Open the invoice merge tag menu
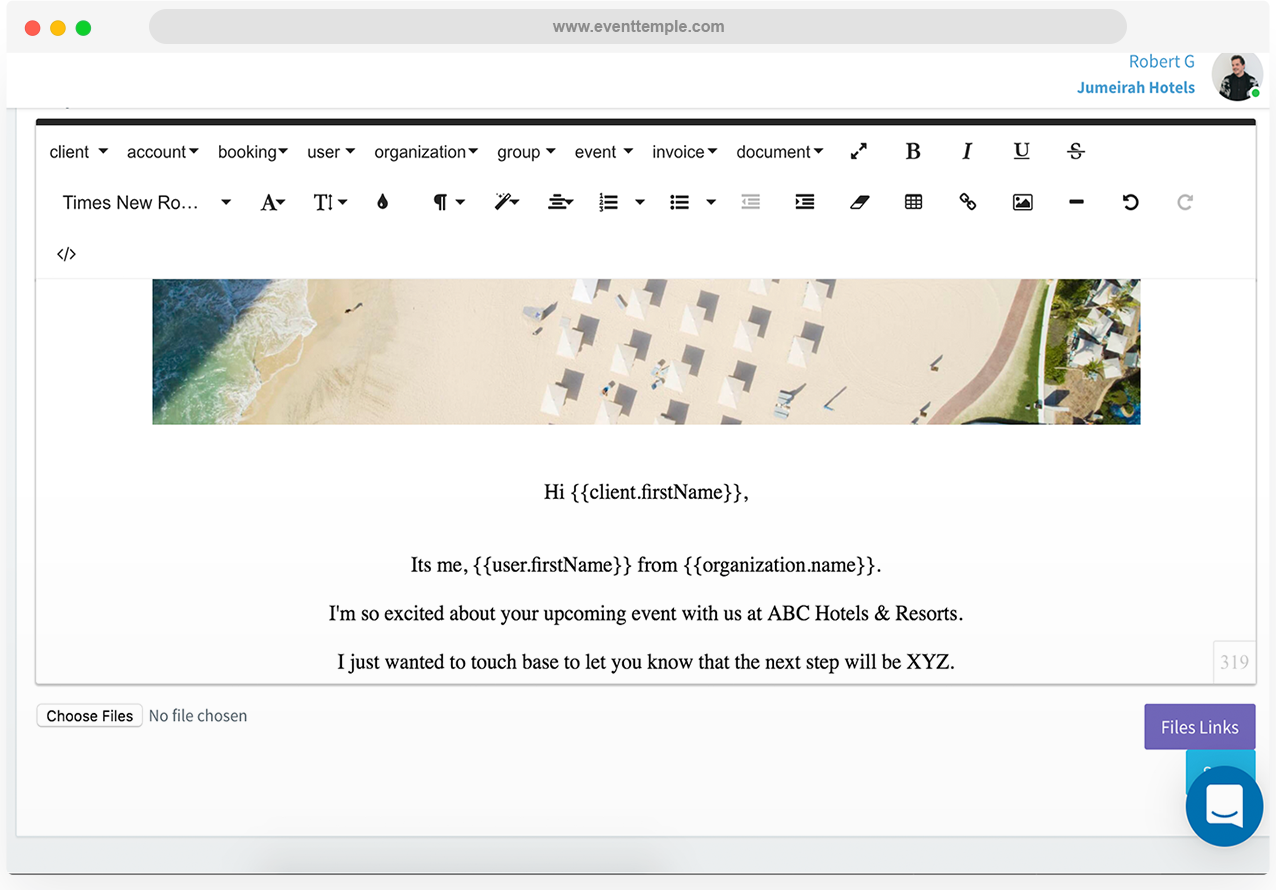This screenshot has height=890, width=1276. [685, 152]
